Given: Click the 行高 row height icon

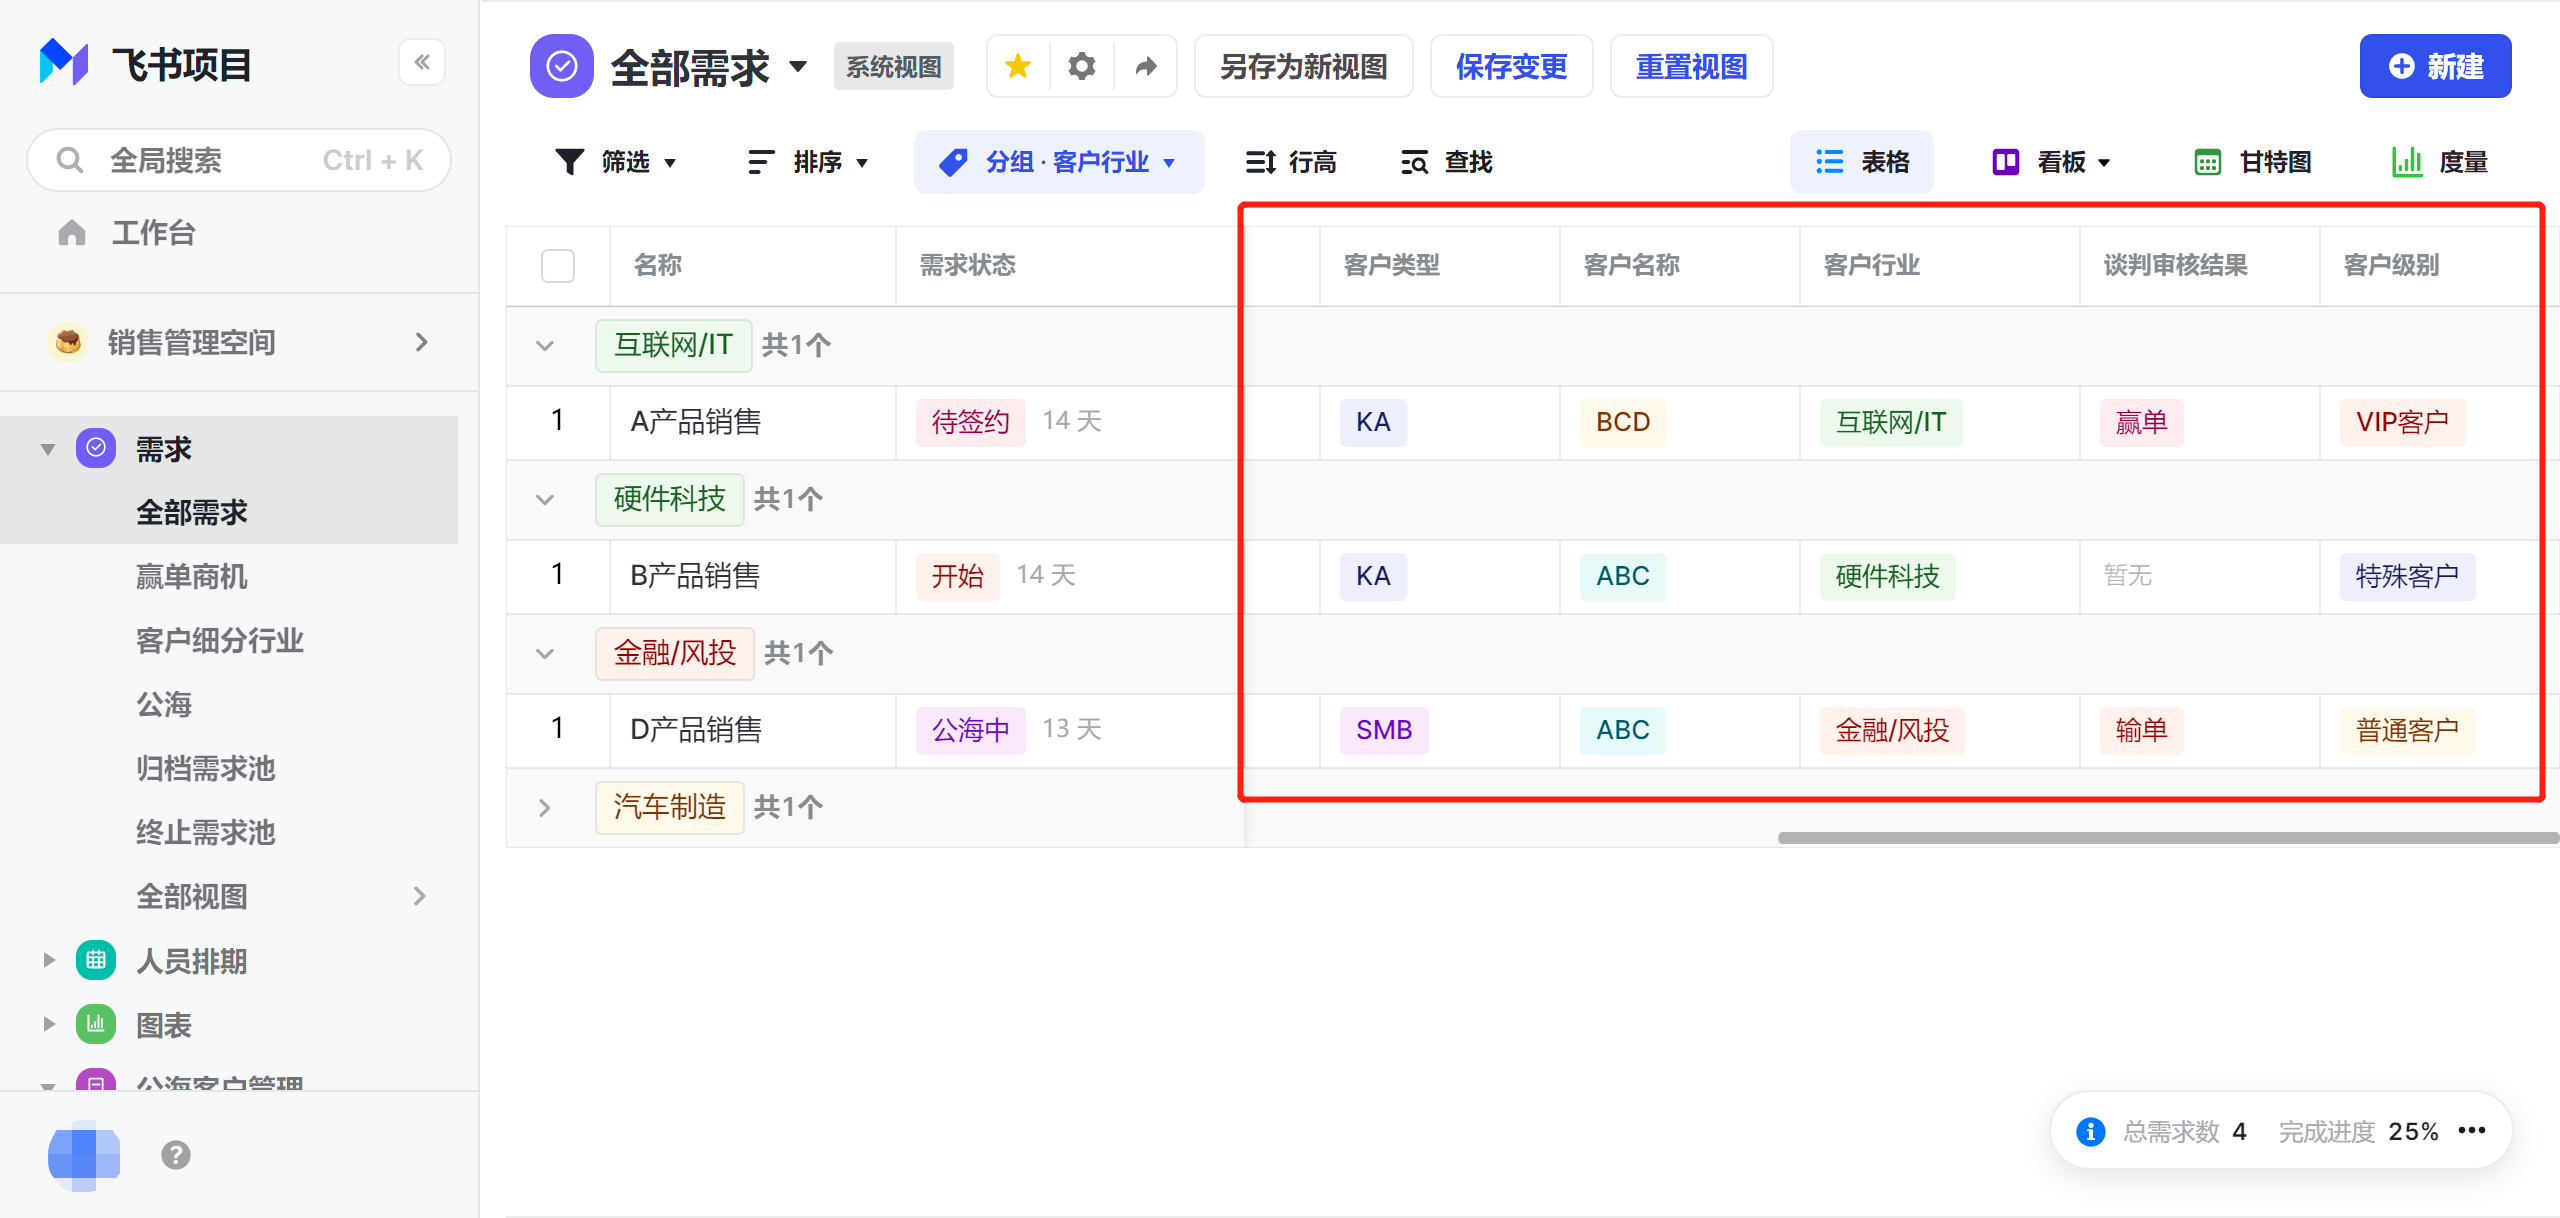Looking at the screenshot, I should 1260,161.
